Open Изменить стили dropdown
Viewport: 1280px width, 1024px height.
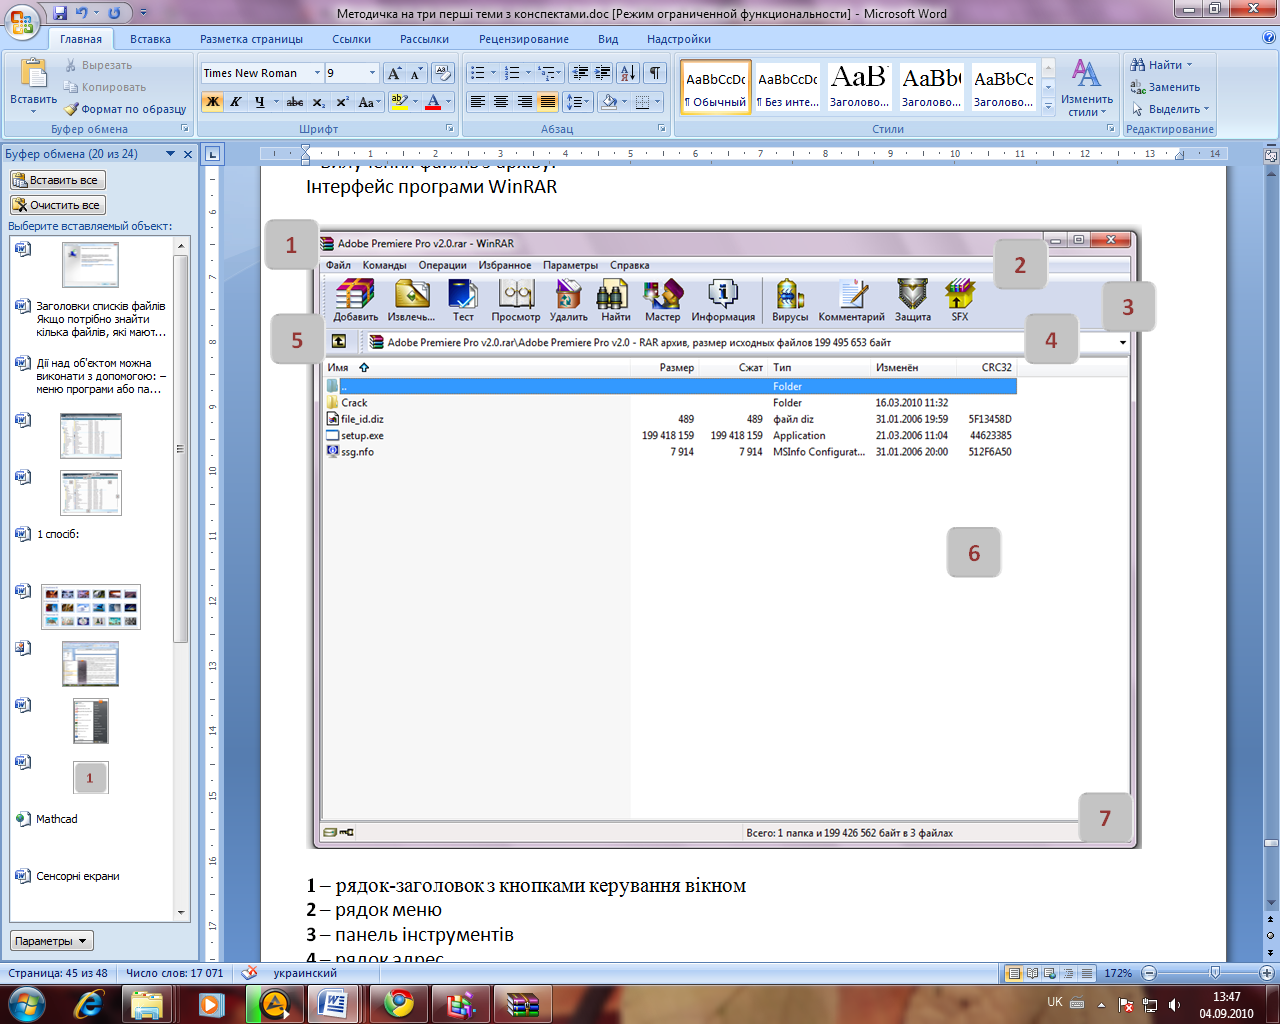tap(1087, 88)
